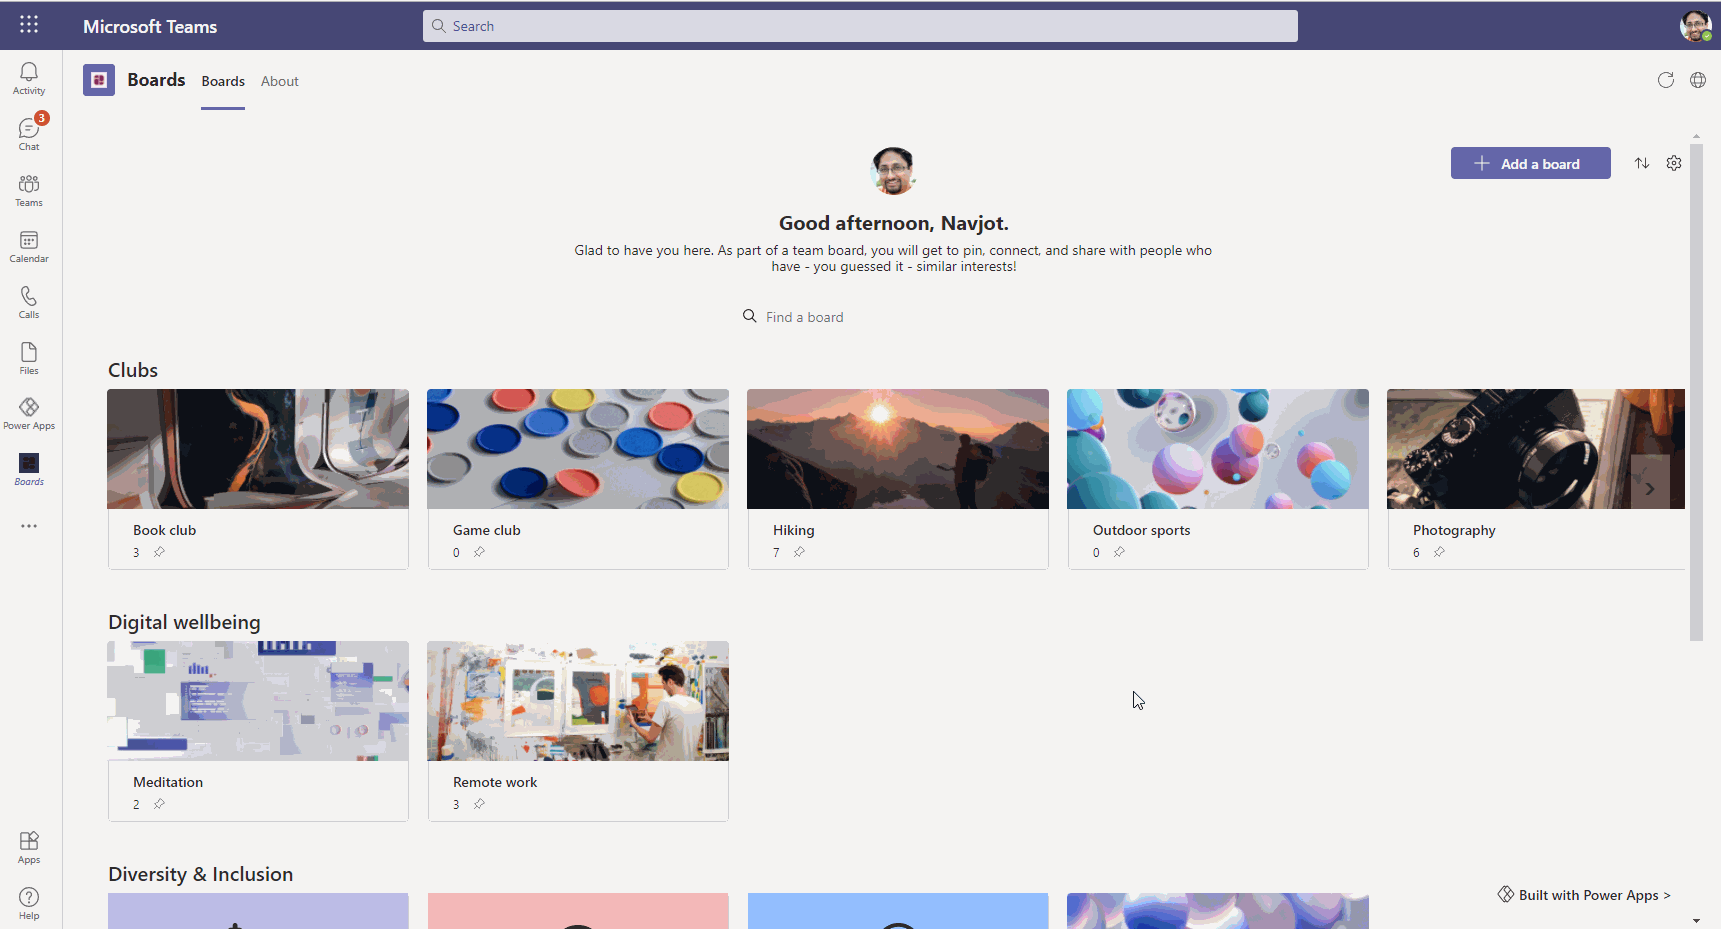This screenshot has height=929, width=1721.
Task: Click the Add a board button
Action: [x=1530, y=163]
